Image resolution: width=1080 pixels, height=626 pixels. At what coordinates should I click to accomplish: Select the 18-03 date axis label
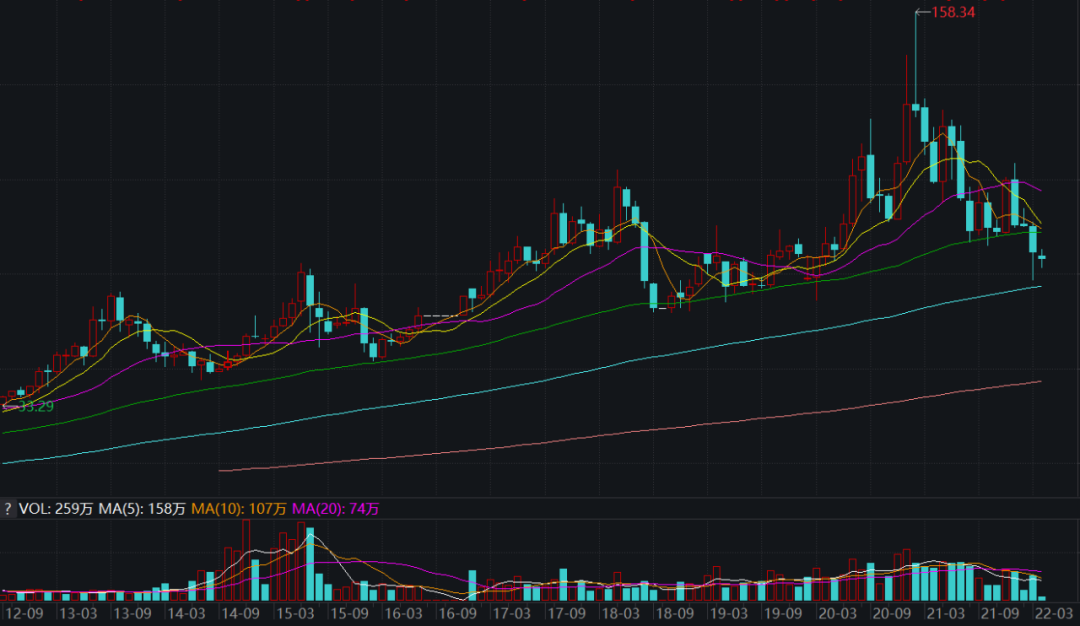pyautogui.click(x=621, y=613)
